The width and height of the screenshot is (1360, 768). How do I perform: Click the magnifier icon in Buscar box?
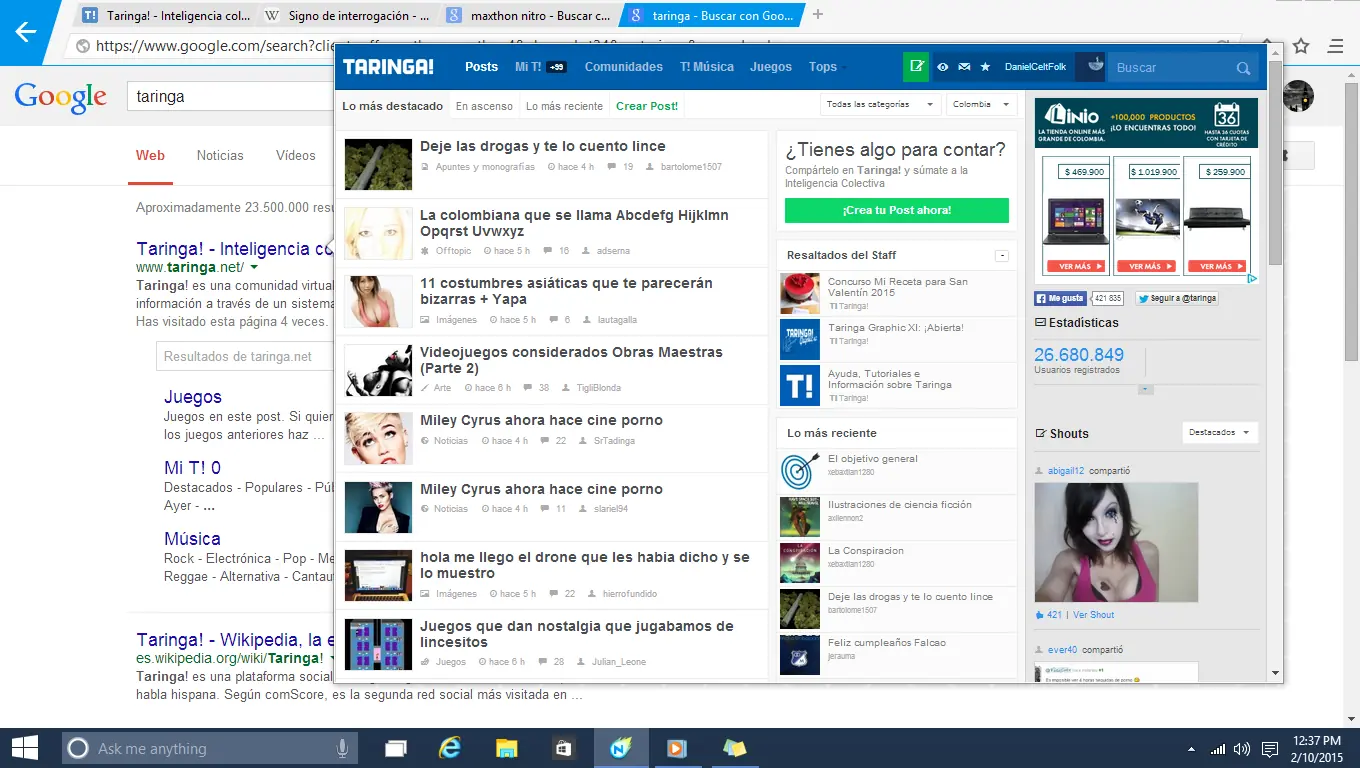click(x=1243, y=68)
